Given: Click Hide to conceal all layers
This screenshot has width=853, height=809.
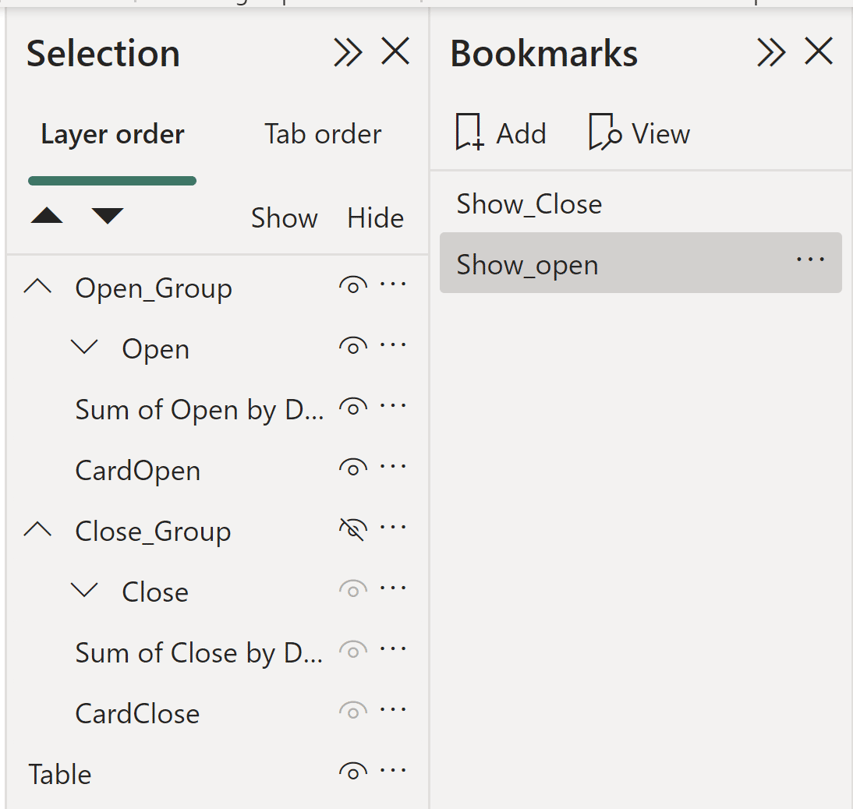Looking at the screenshot, I should point(374,218).
